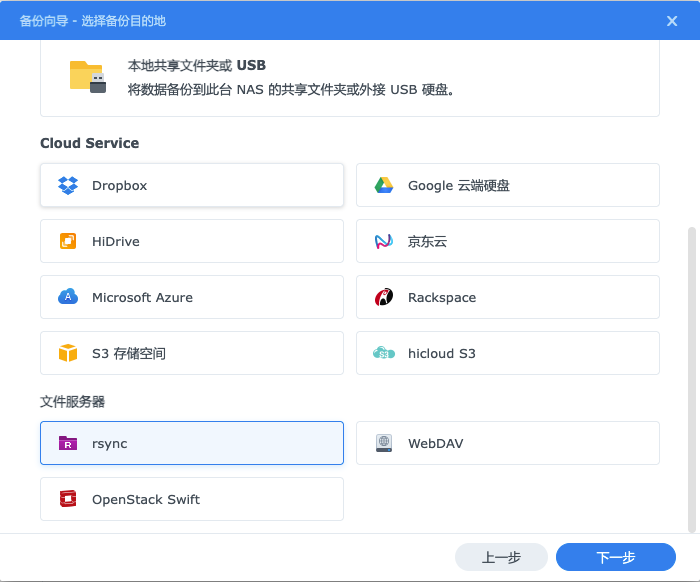Screen dimensions: 700x582
Task: Click the WebDAV server icon
Action: pyautogui.click(x=384, y=443)
